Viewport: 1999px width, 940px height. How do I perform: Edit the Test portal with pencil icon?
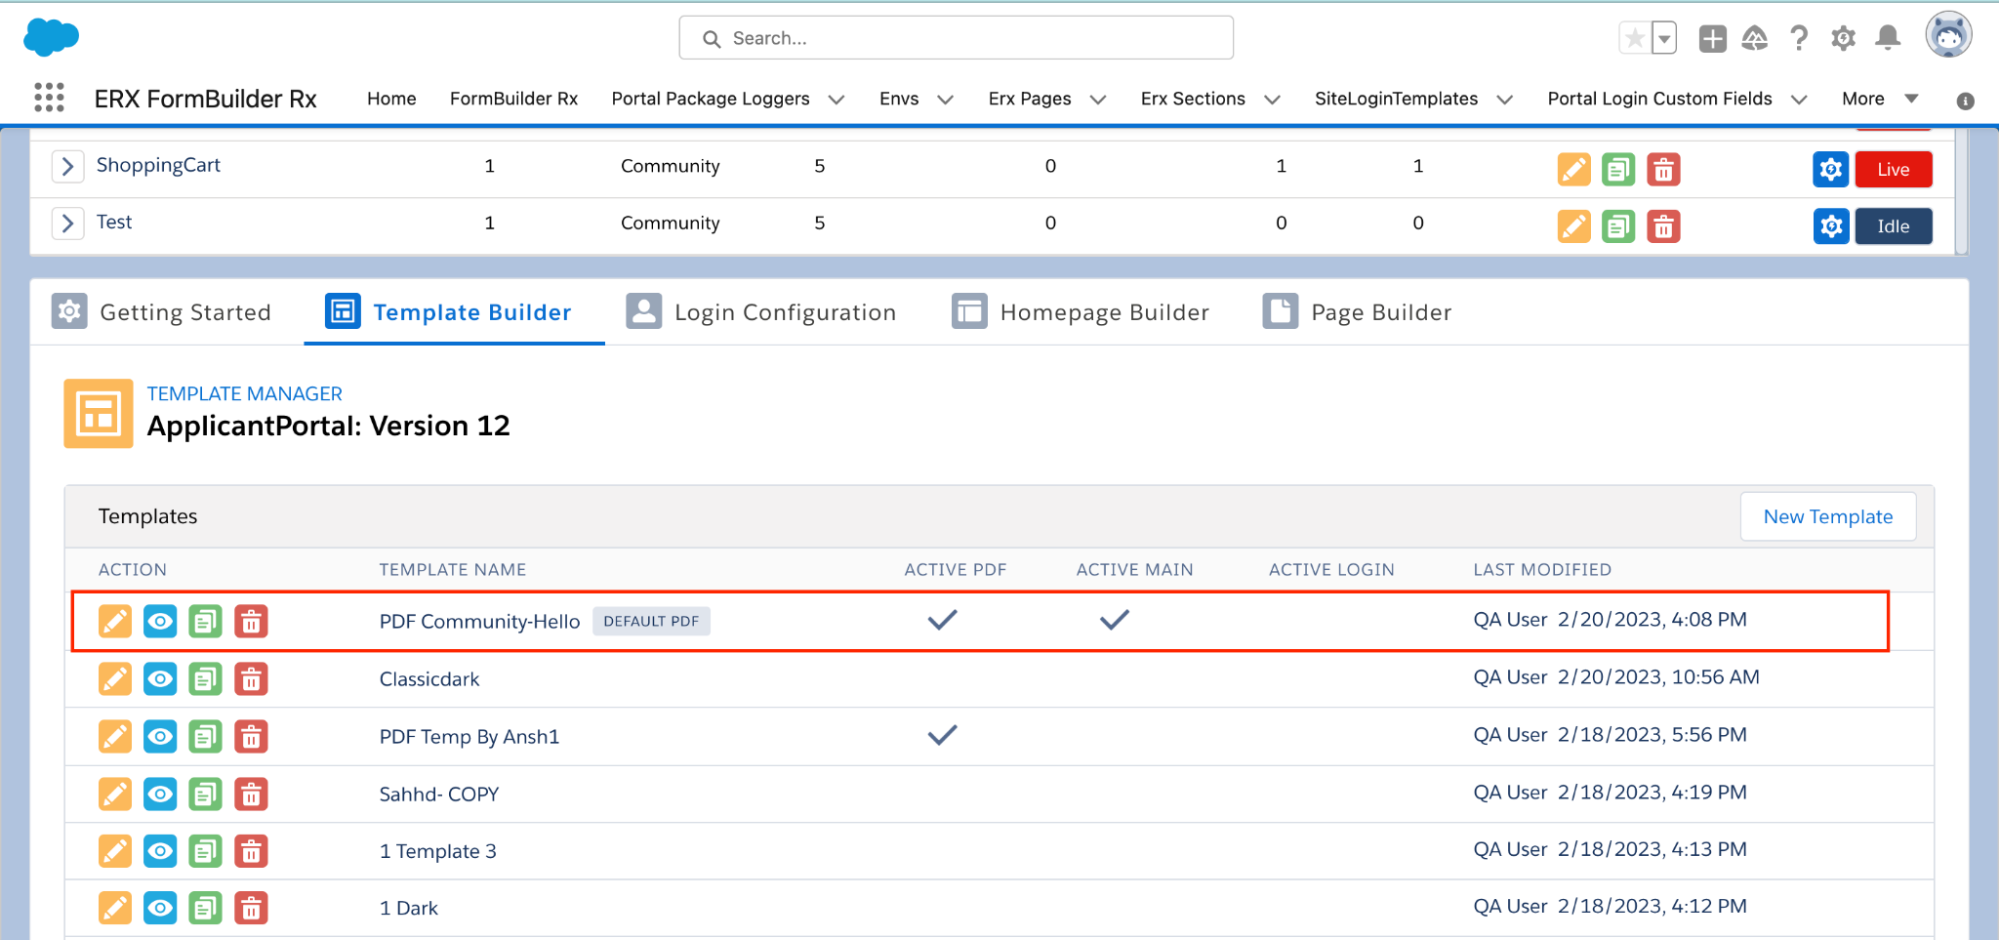[x=1573, y=226]
